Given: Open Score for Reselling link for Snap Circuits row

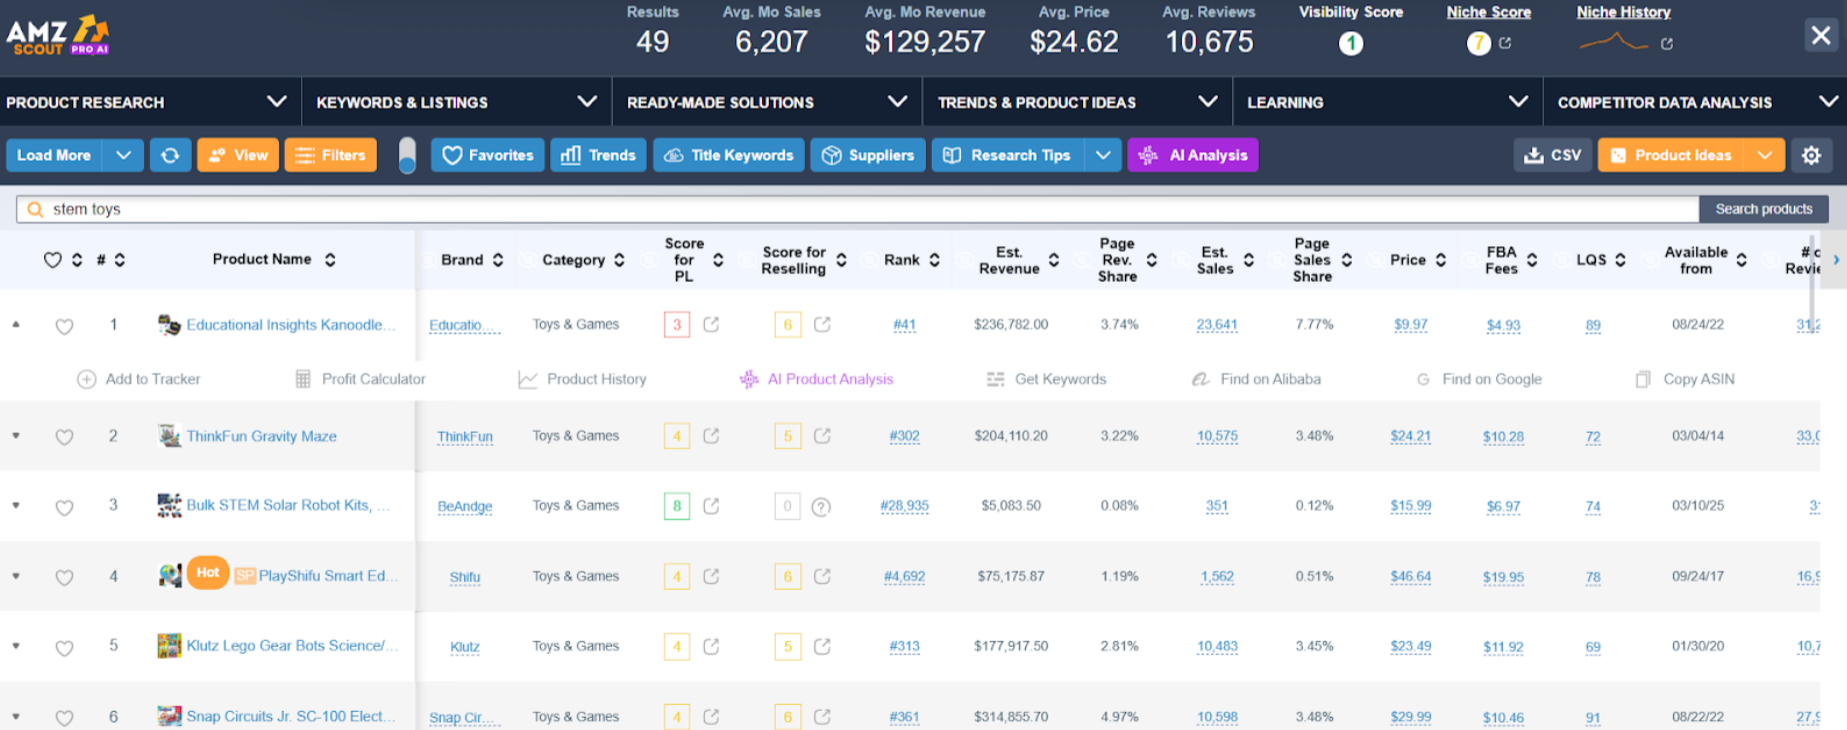Looking at the screenshot, I should (822, 716).
